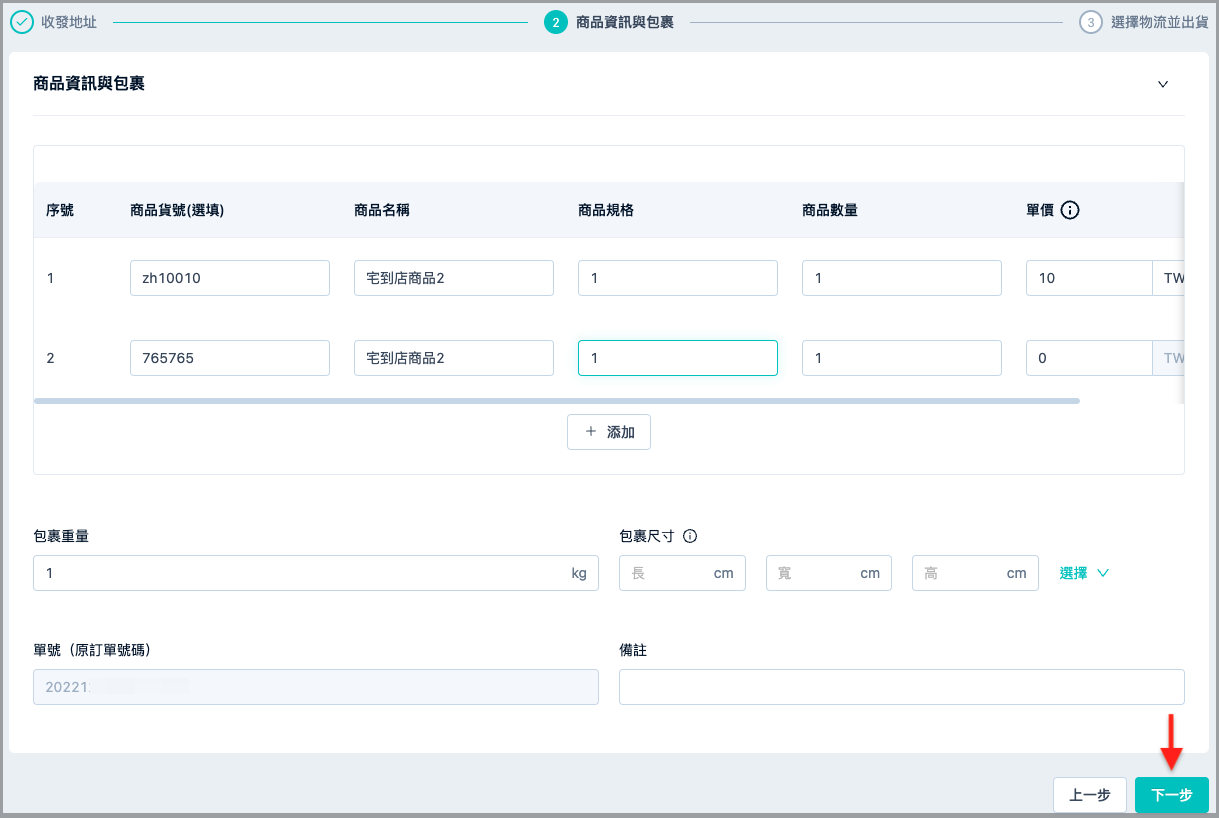Click the row 2 商品數量 field
The width and height of the screenshot is (1219, 818).
click(902, 358)
